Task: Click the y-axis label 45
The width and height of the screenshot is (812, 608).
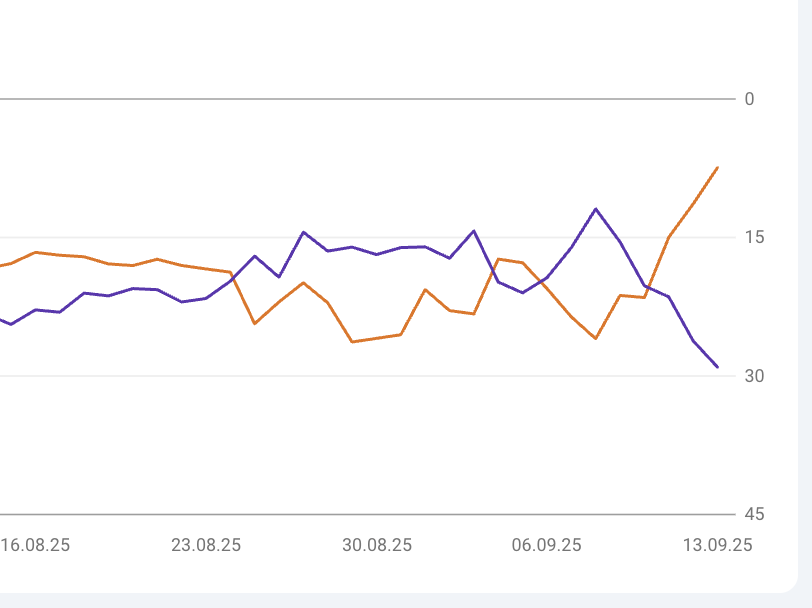Action: coord(754,514)
